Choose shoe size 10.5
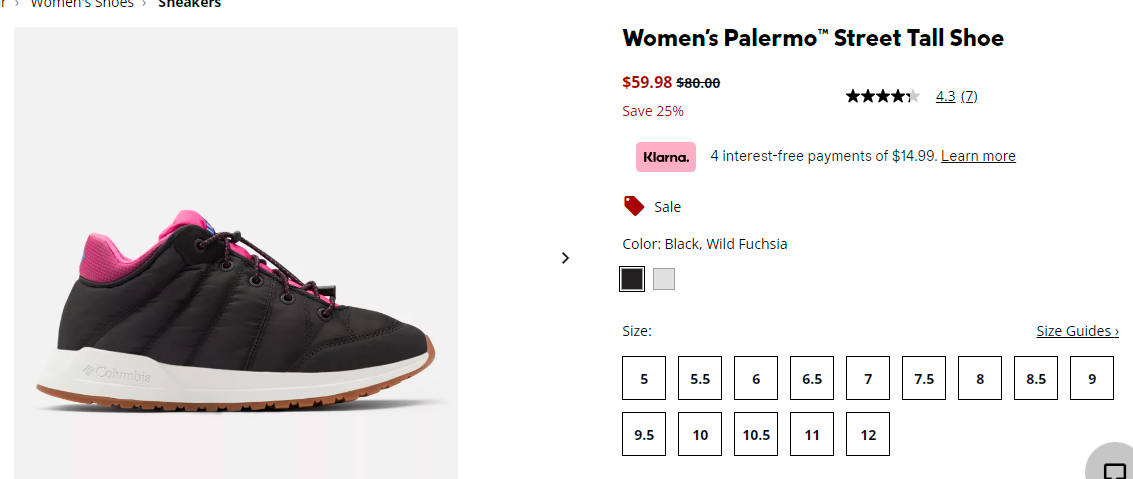 click(756, 434)
